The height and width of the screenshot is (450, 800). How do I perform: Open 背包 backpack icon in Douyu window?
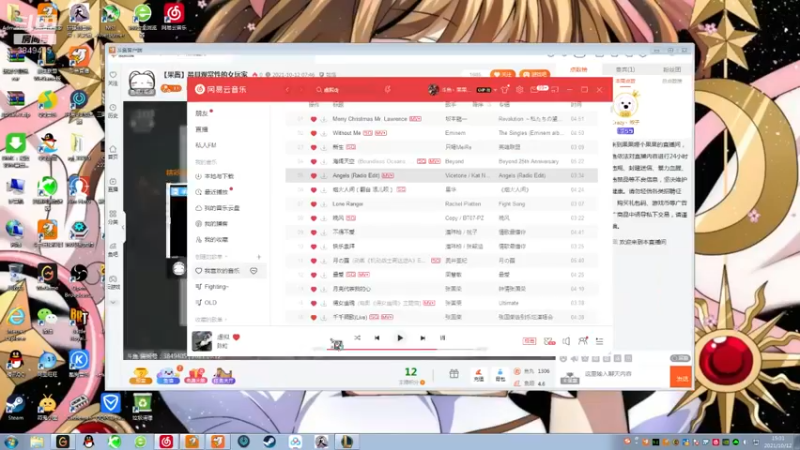pos(500,375)
